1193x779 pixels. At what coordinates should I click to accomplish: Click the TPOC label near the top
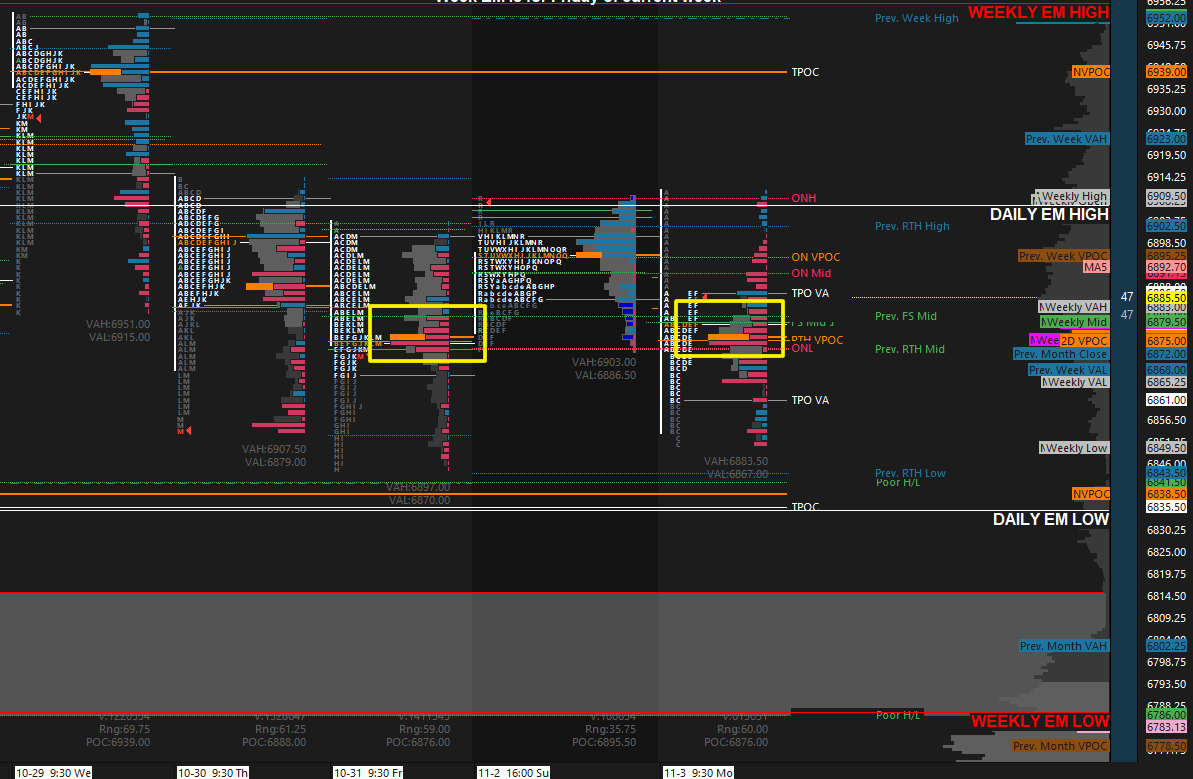point(805,72)
